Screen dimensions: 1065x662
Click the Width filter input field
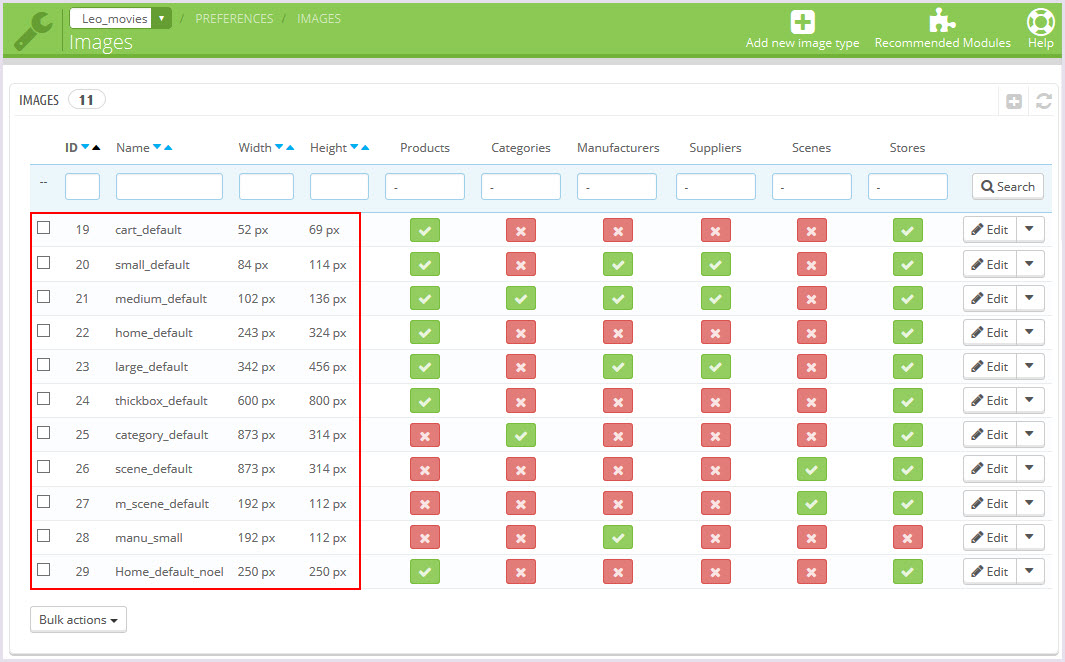click(x=266, y=186)
